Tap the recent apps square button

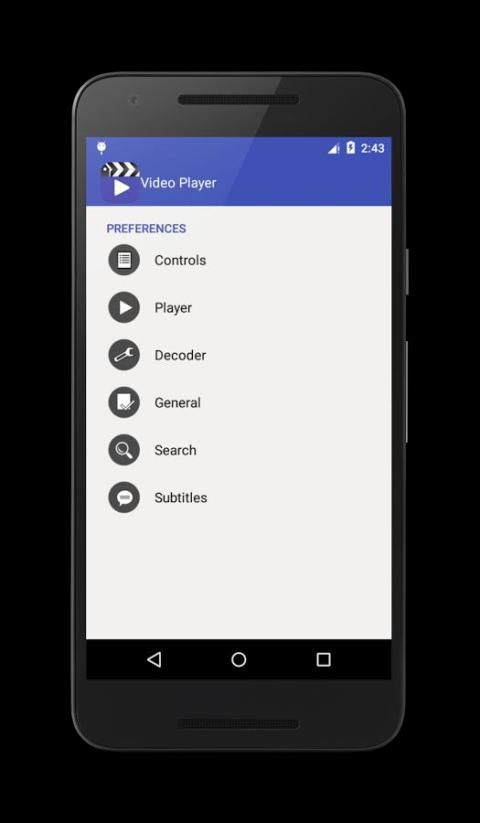point(324,660)
